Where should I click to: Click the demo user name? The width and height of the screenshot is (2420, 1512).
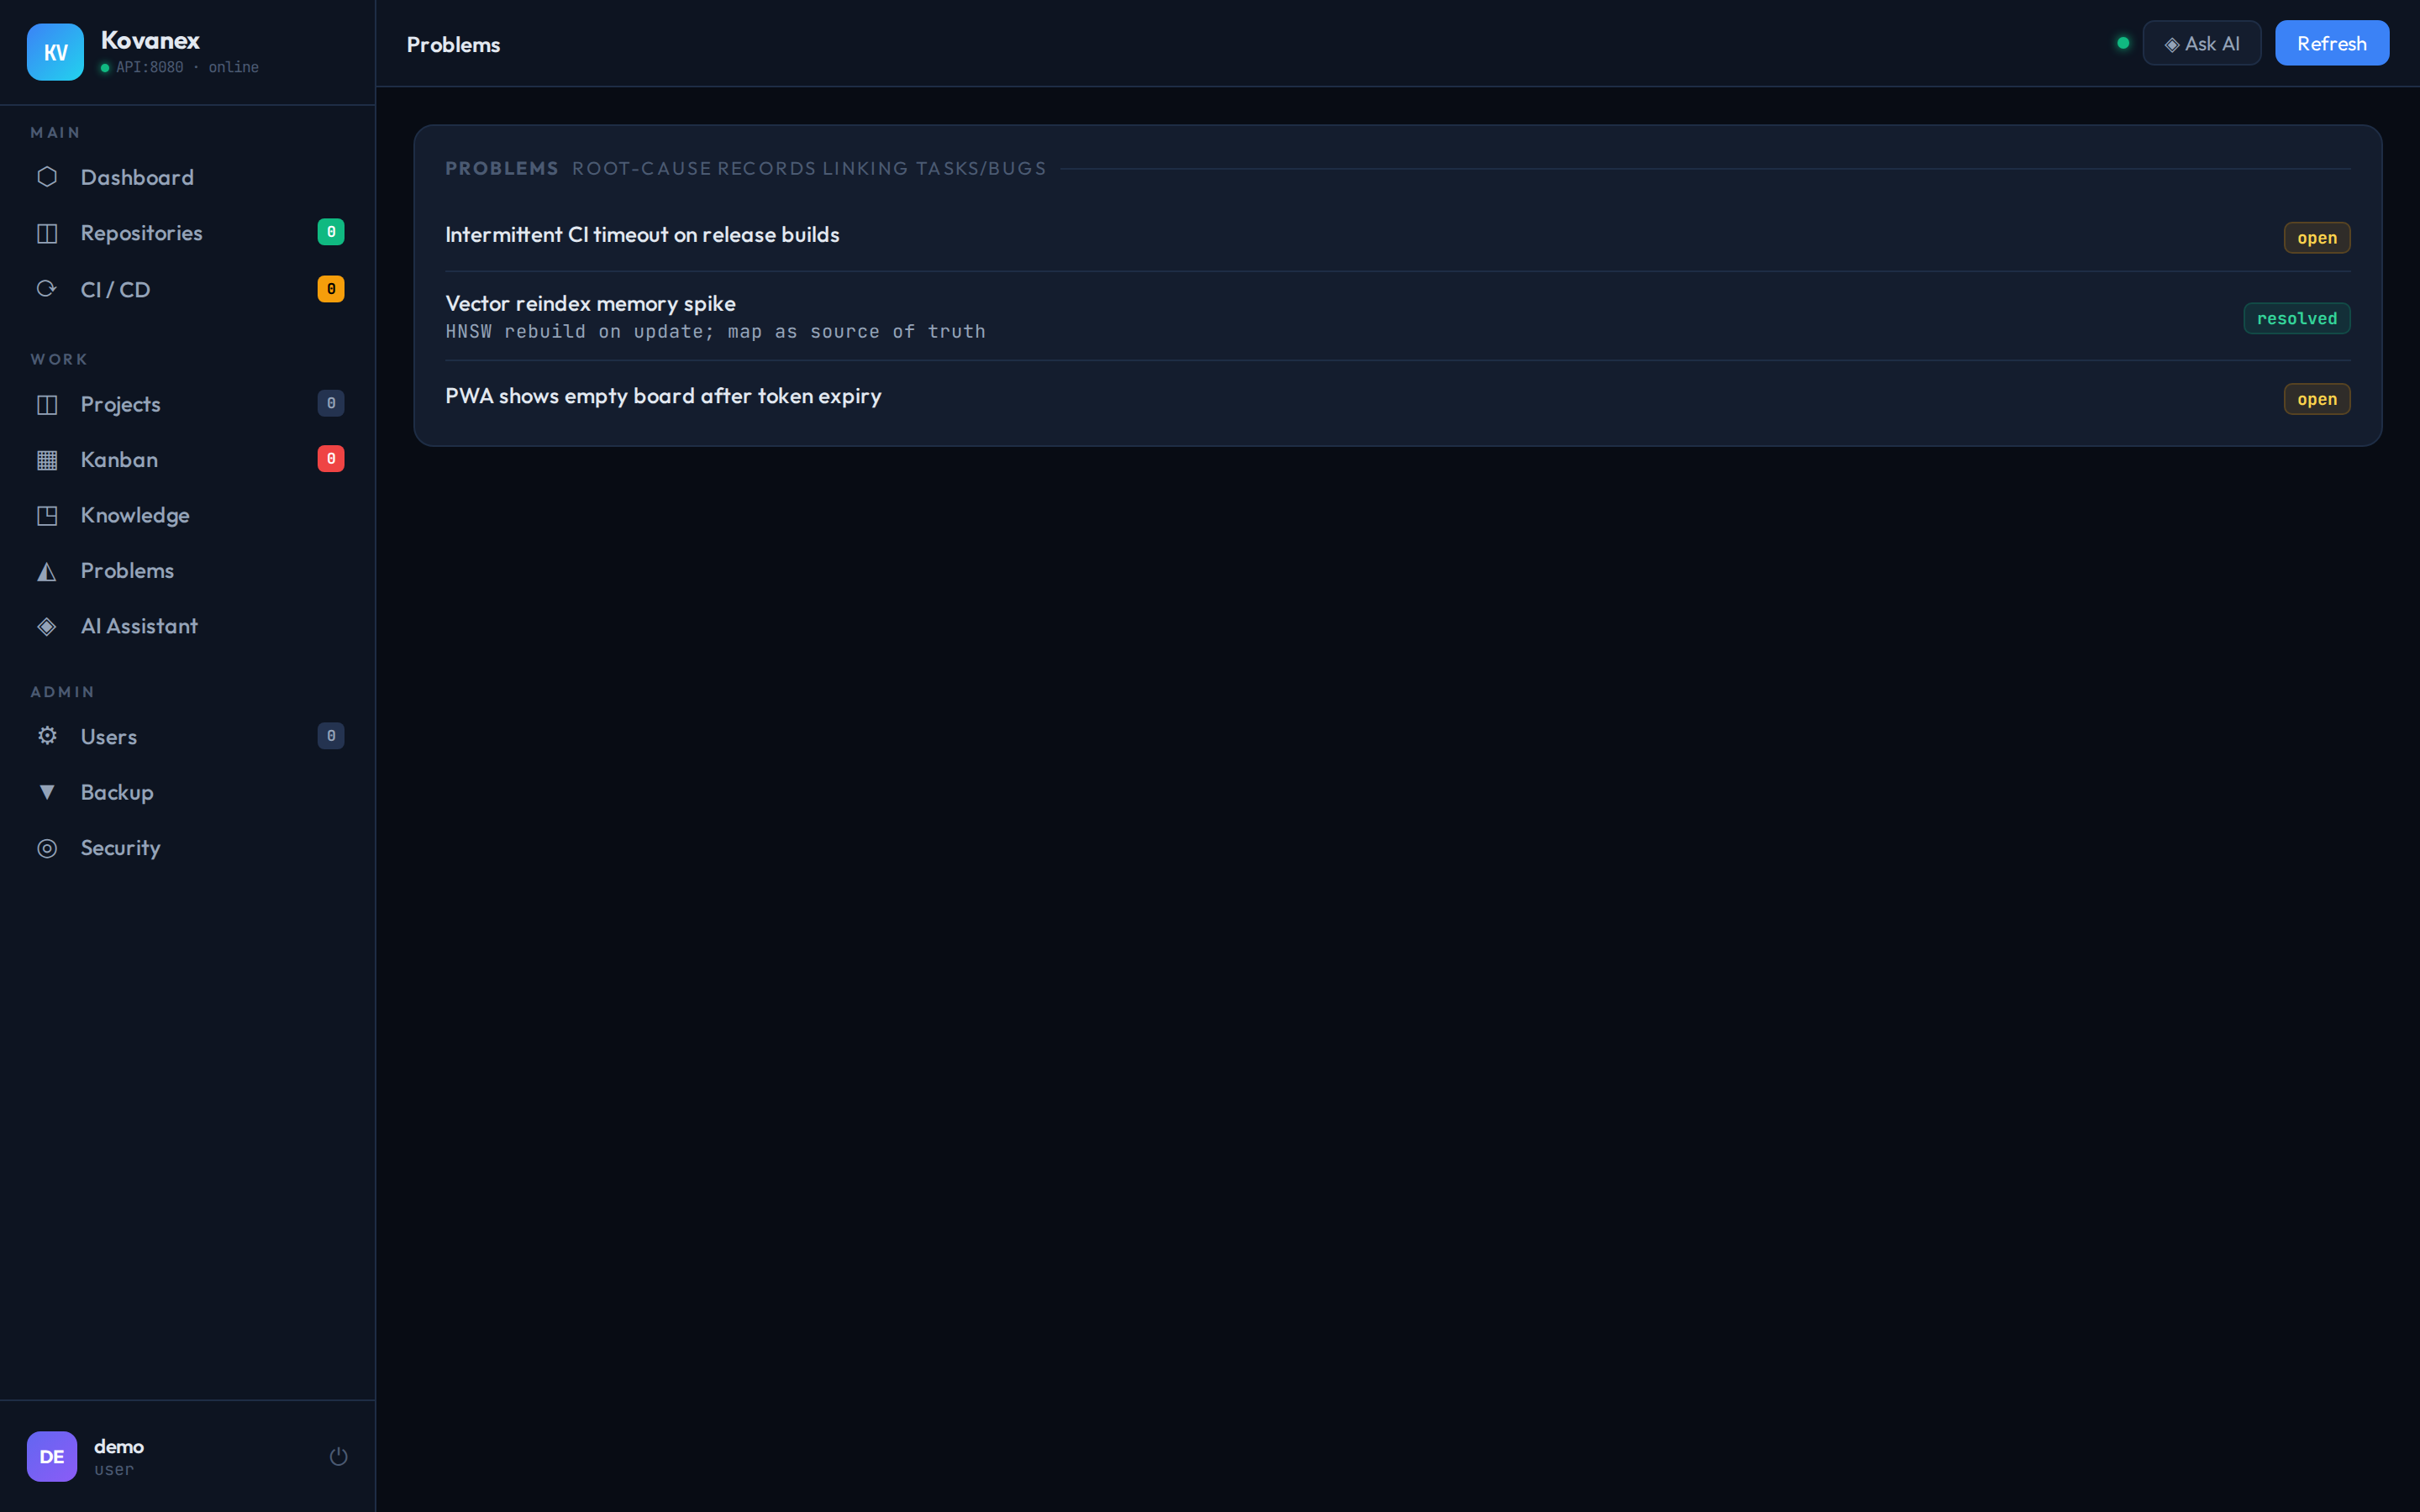click(119, 1446)
